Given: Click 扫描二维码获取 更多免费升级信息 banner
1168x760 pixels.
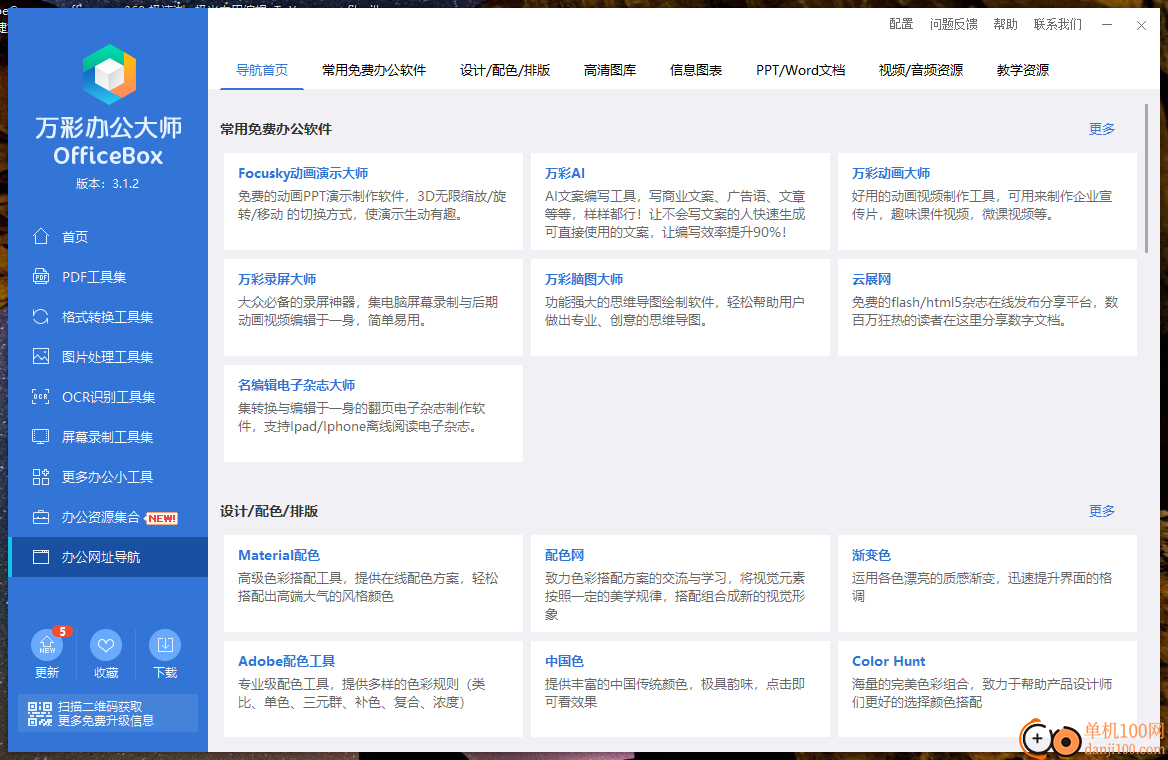Looking at the screenshot, I should [x=108, y=713].
